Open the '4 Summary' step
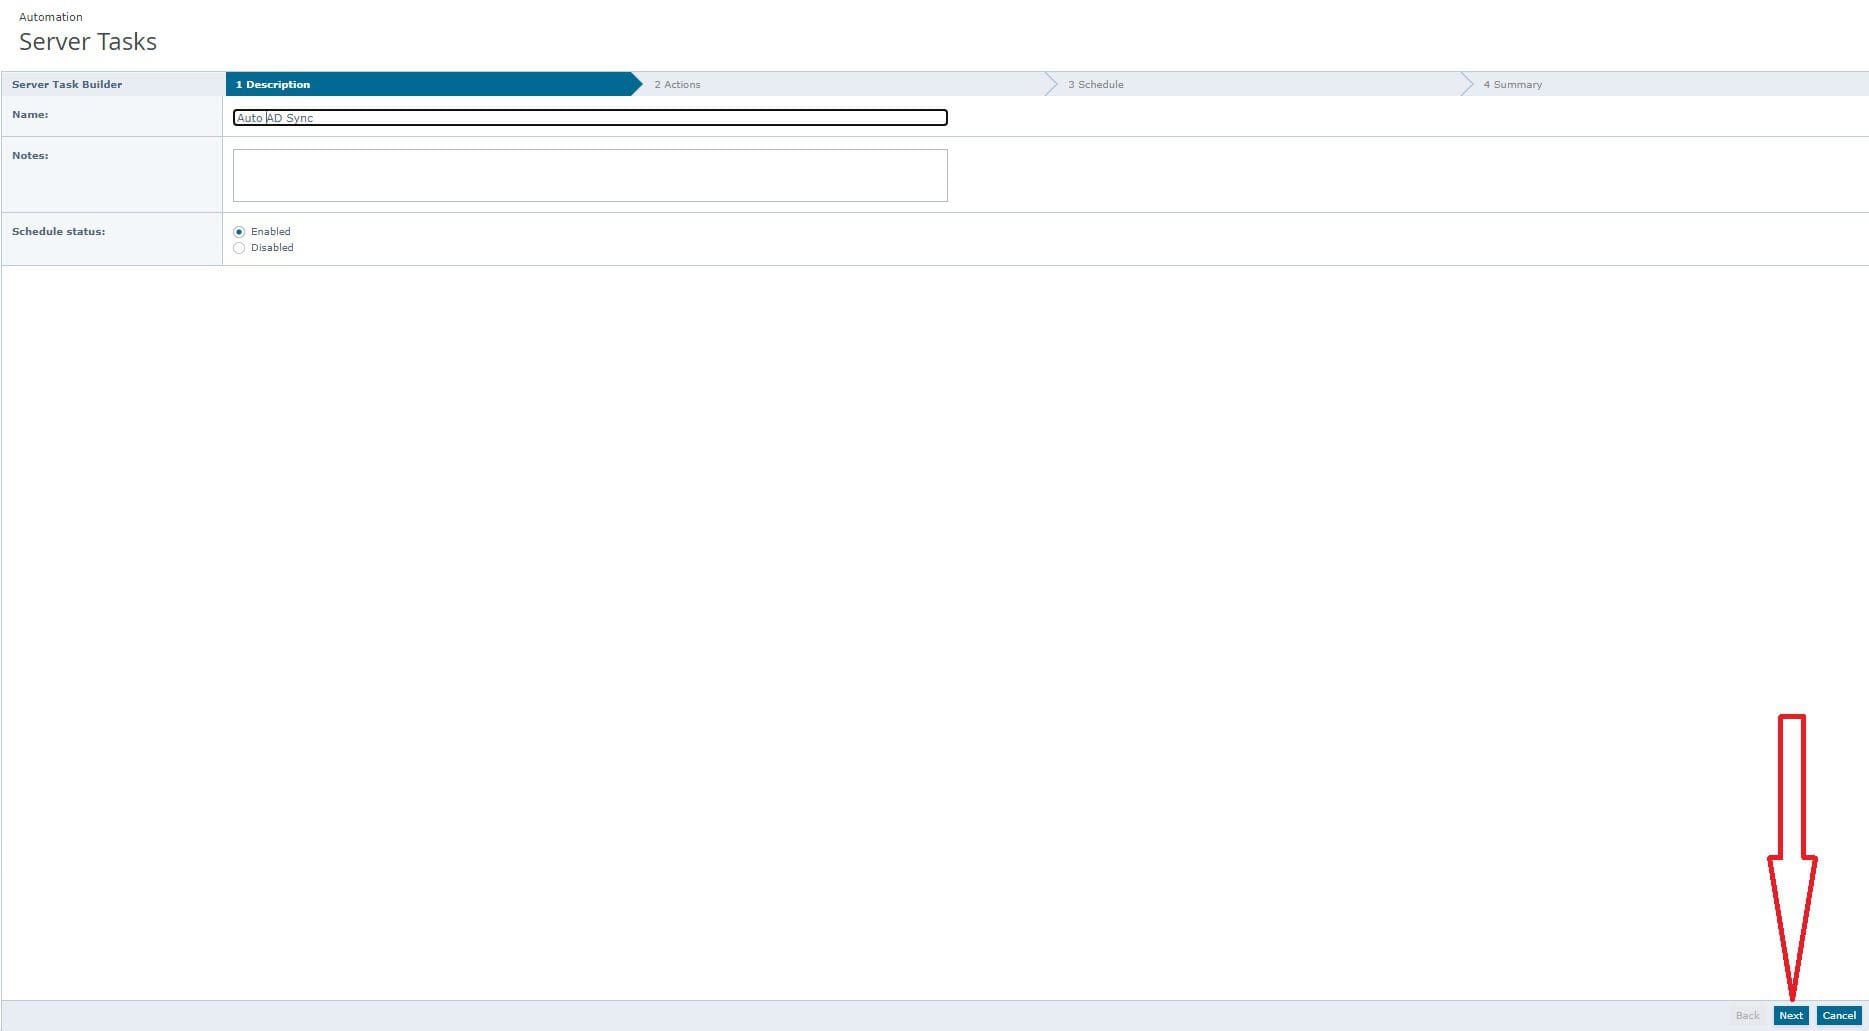This screenshot has width=1869, height=1031. [1512, 85]
